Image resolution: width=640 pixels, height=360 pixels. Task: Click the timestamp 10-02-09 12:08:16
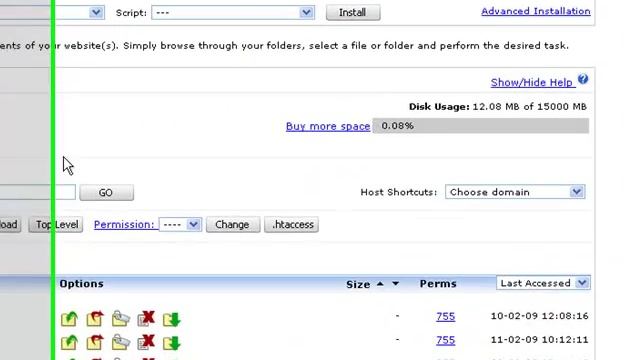[x=539, y=316]
